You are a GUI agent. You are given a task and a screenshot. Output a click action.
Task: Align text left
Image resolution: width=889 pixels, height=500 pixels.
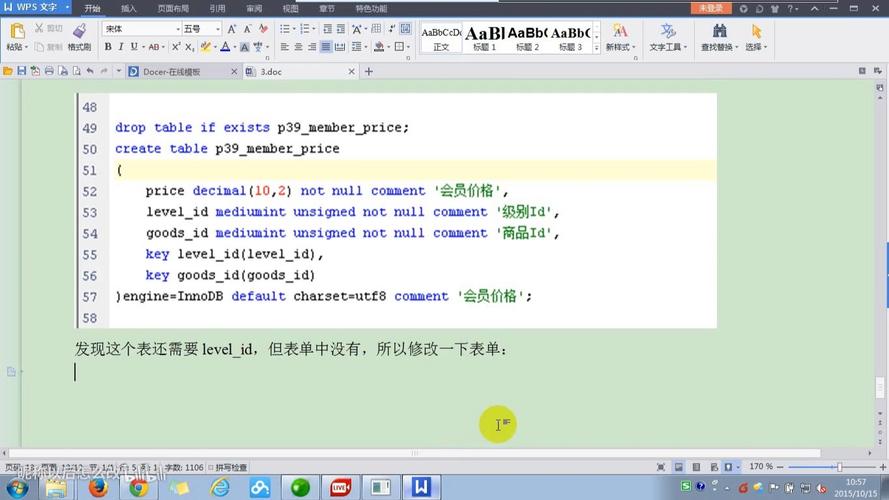pos(285,47)
